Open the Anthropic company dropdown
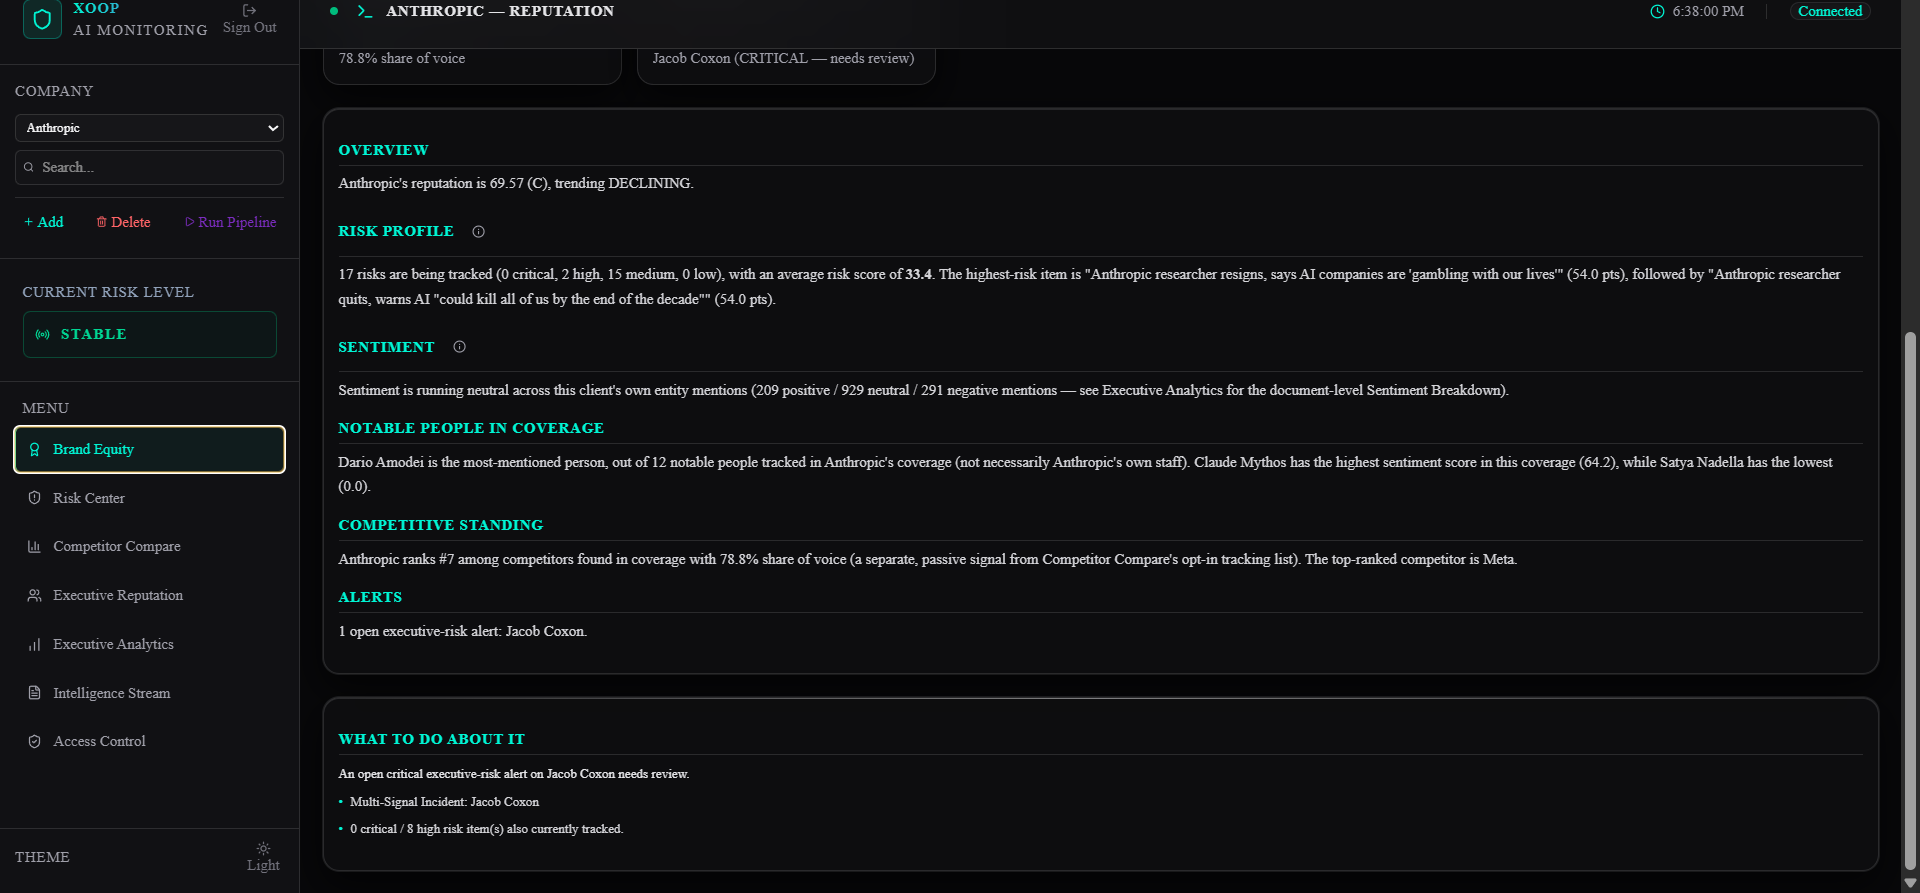This screenshot has width=1920, height=893. (149, 128)
